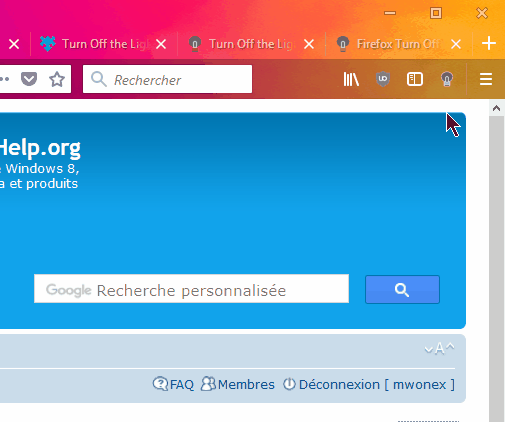
Task: Click the scrollbar up arrow
Action: point(496,108)
